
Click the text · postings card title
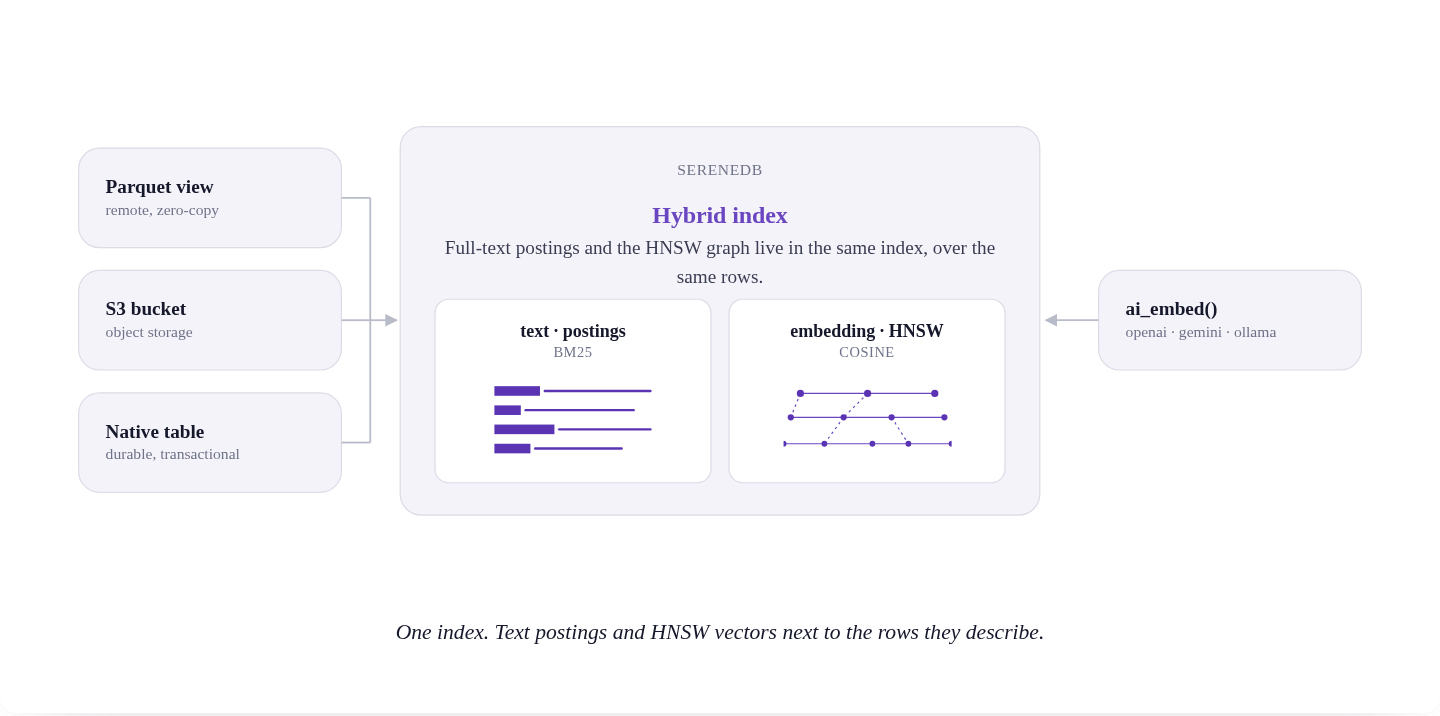click(573, 331)
